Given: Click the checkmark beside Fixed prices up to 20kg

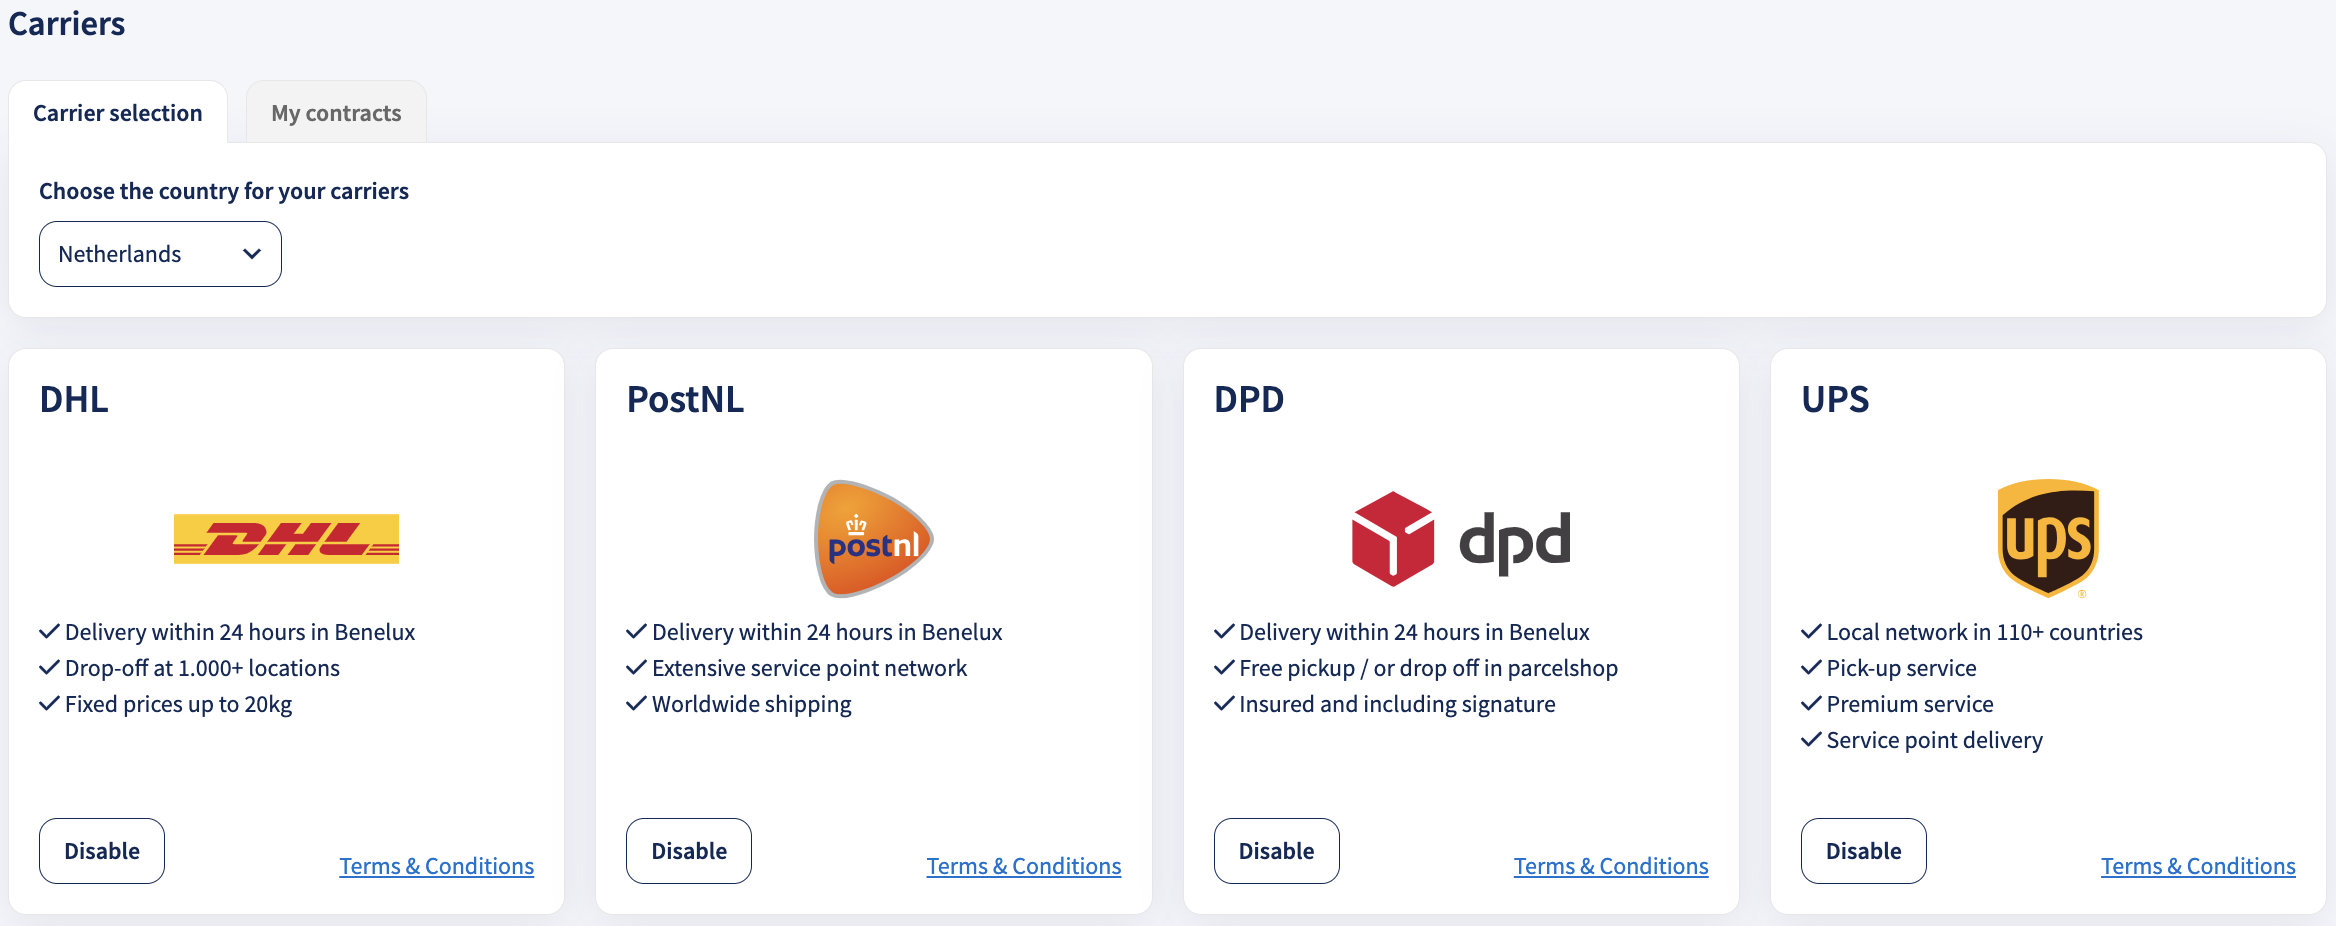Looking at the screenshot, I should coord(49,704).
